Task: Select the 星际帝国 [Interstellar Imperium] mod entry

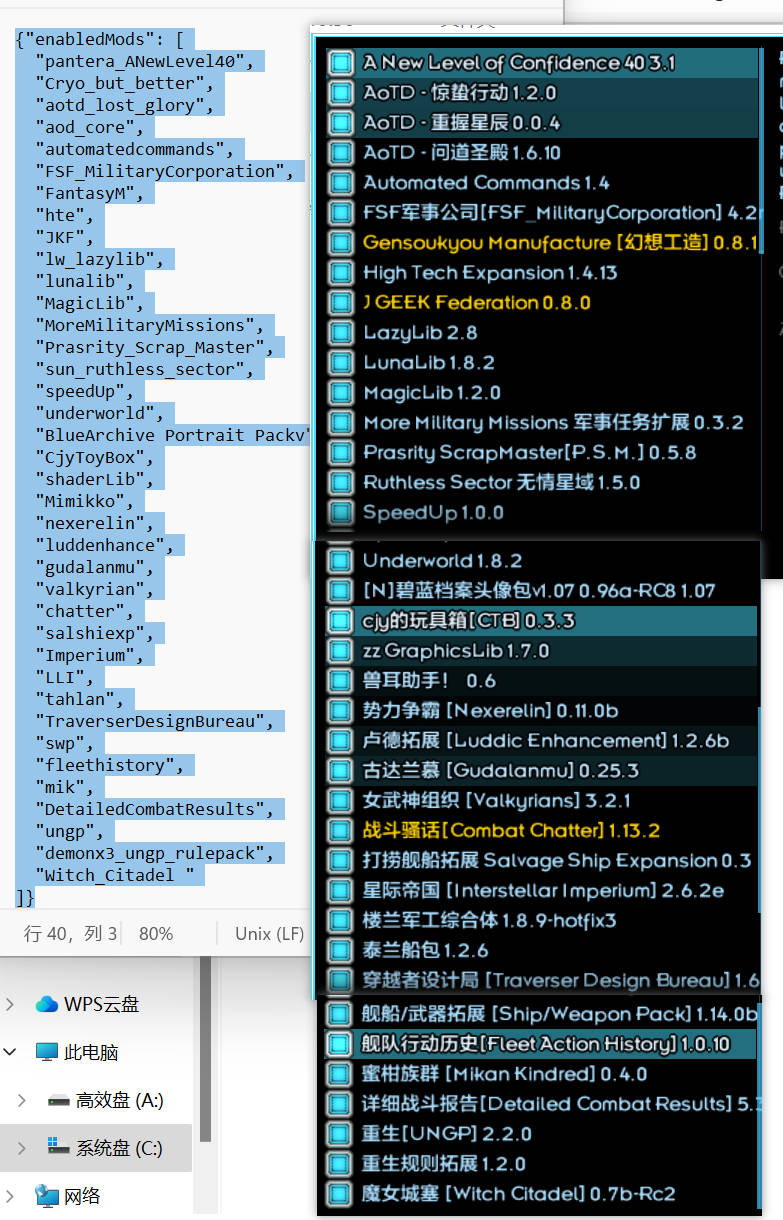Action: 543,891
